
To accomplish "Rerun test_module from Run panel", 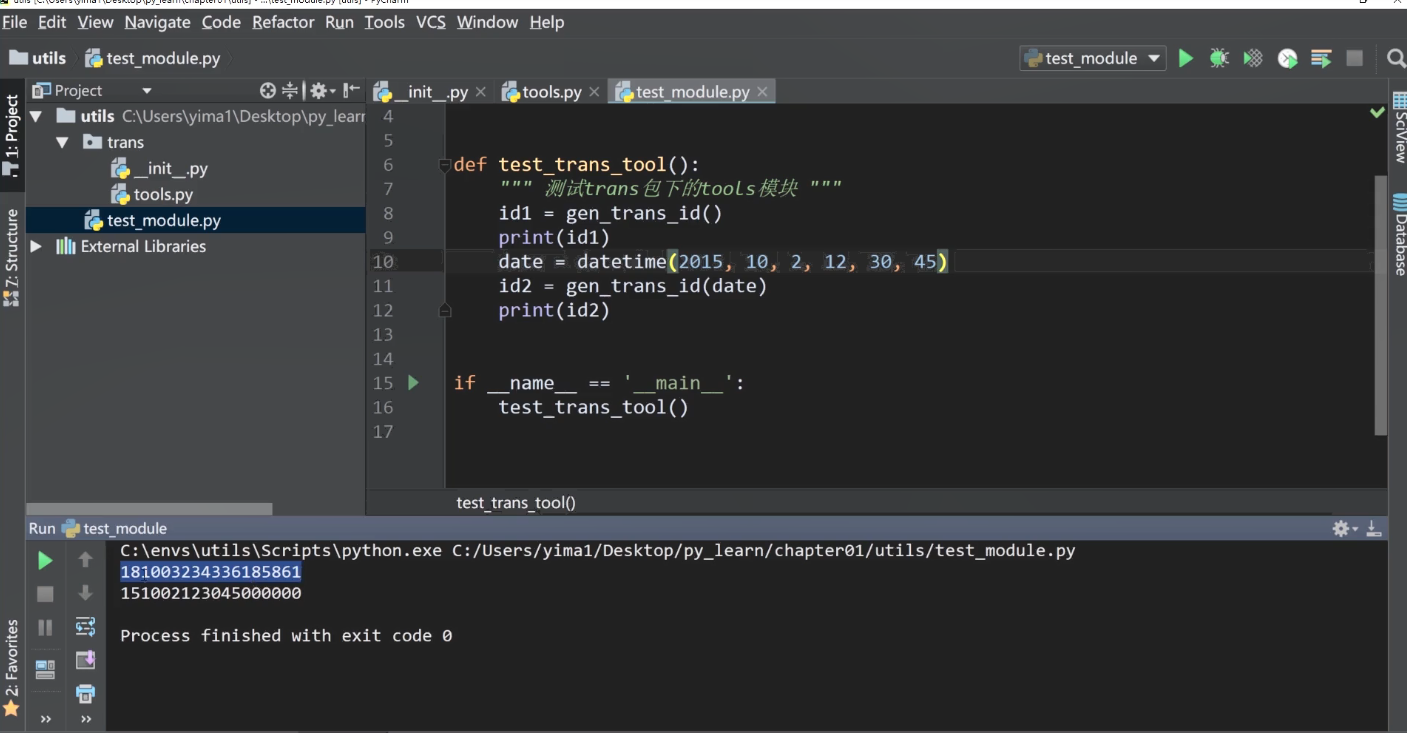I will click(45, 561).
